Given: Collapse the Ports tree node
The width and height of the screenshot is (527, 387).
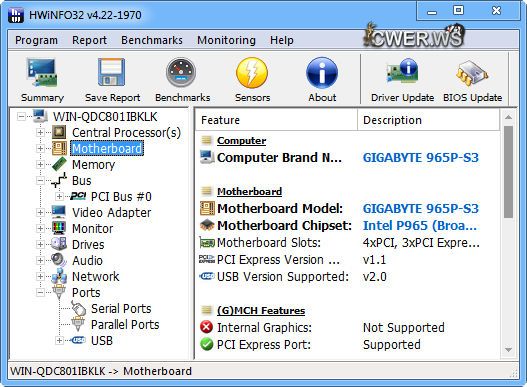Looking at the screenshot, I should [x=40, y=292].
